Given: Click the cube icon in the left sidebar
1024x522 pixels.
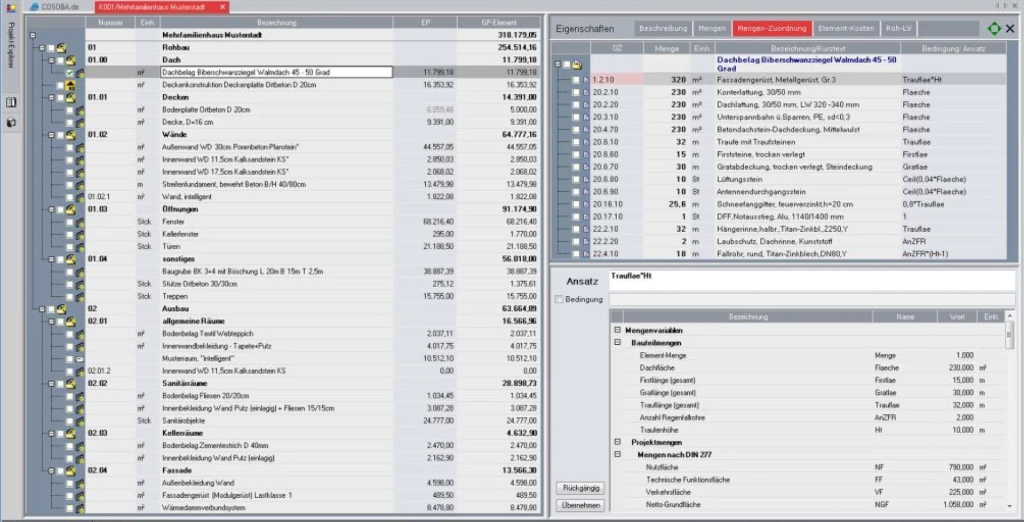Looking at the screenshot, I should (x=11, y=123).
